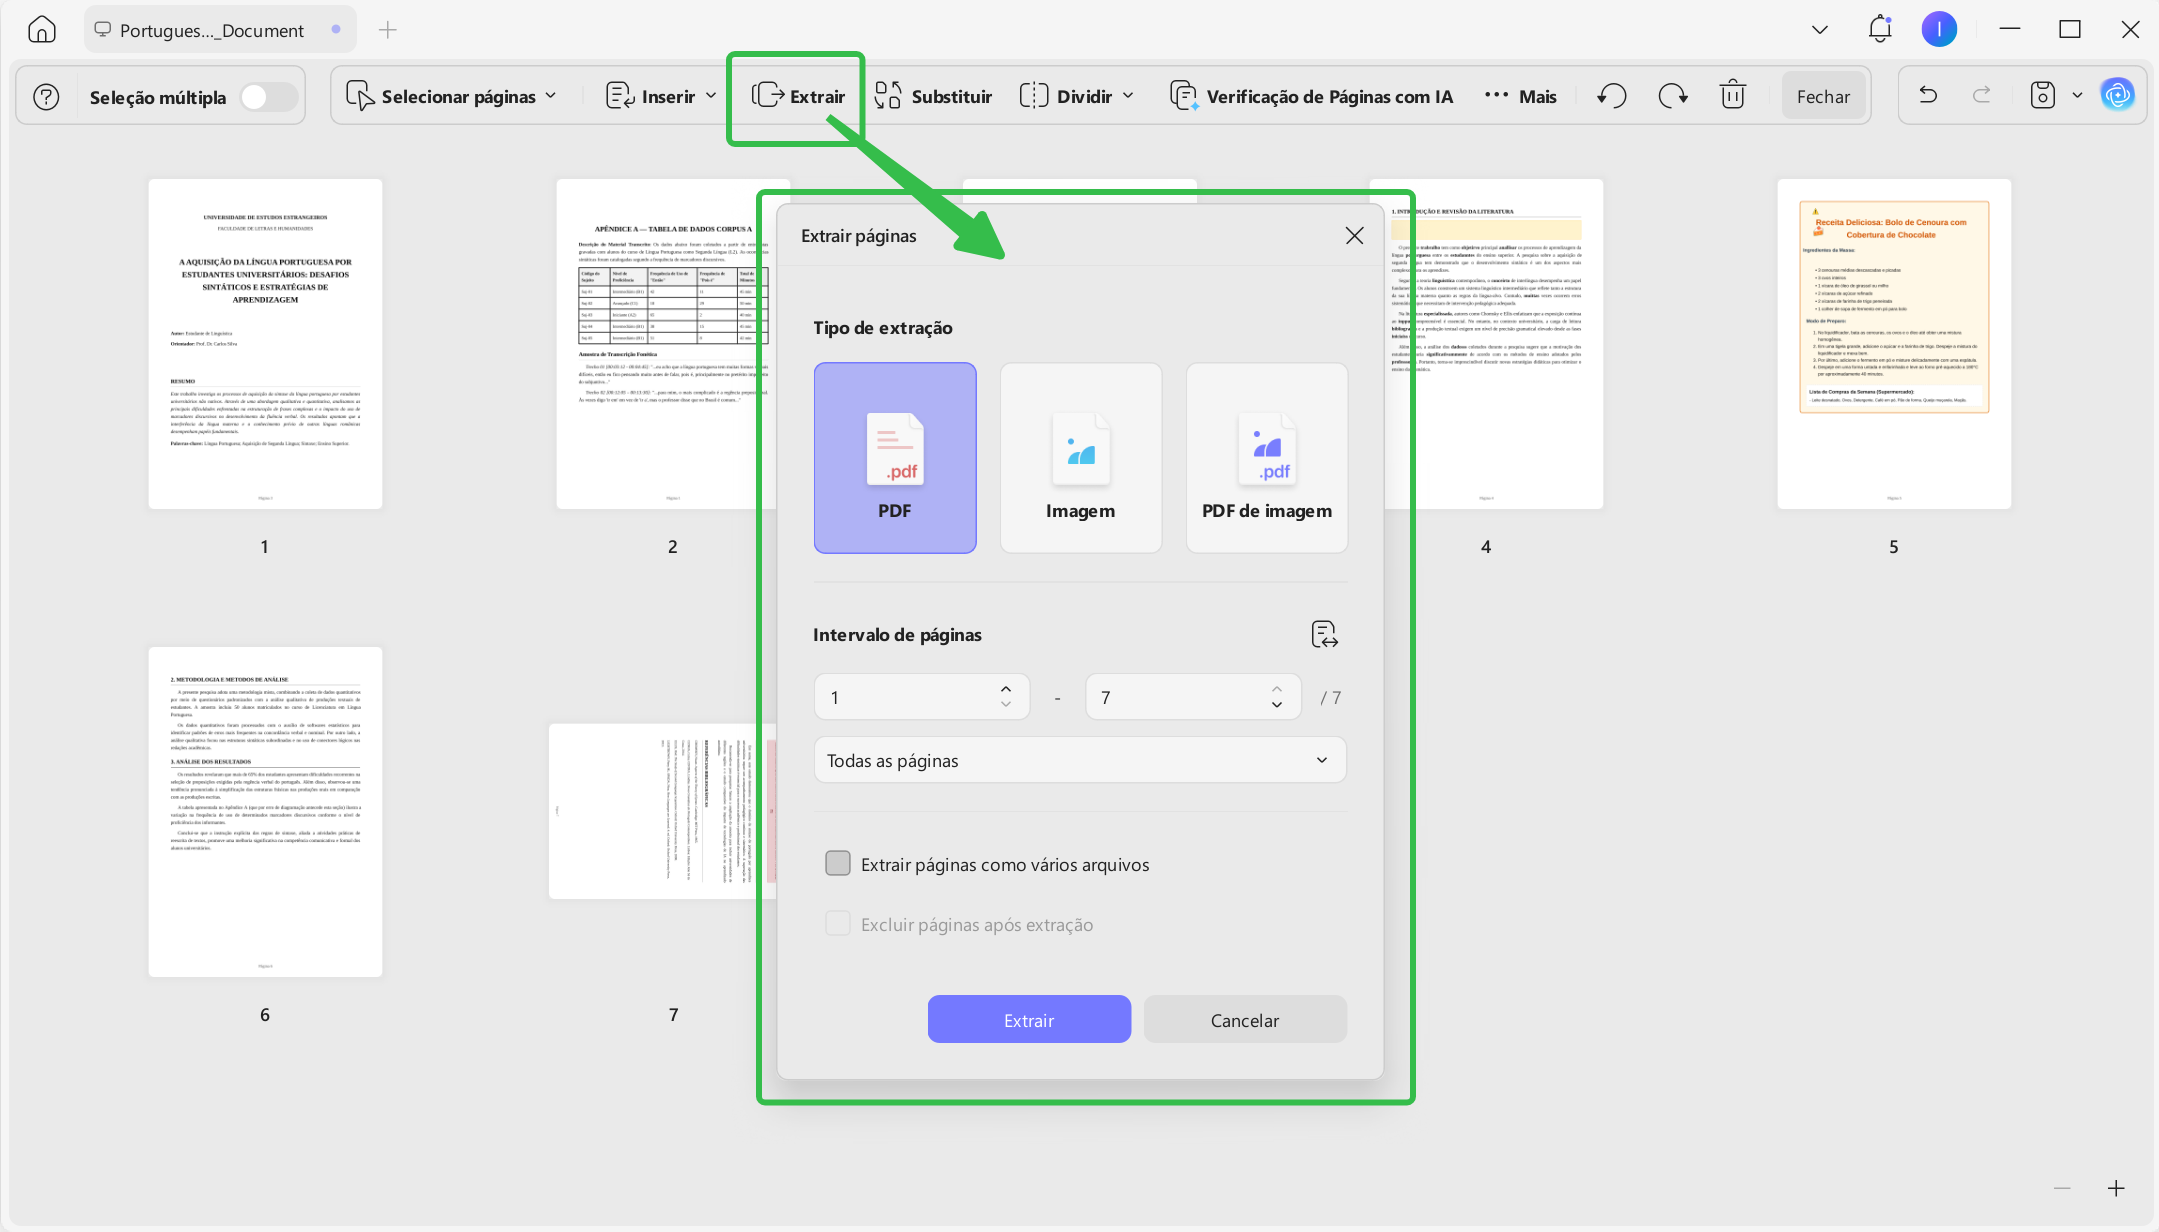Rotate pages counterclockwise icon
The image size is (2159, 1232).
point(1611,96)
